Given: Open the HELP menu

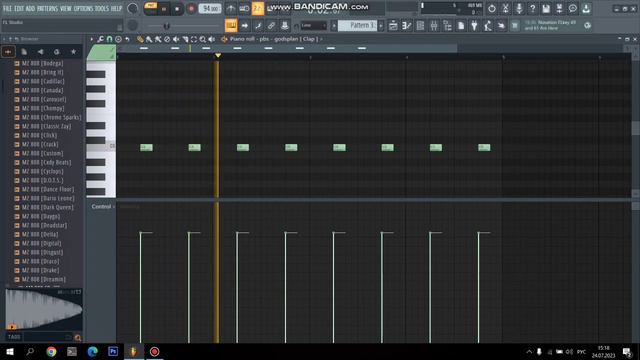Looking at the screenshot, I should pyautogui.click(x=116, y=9).
